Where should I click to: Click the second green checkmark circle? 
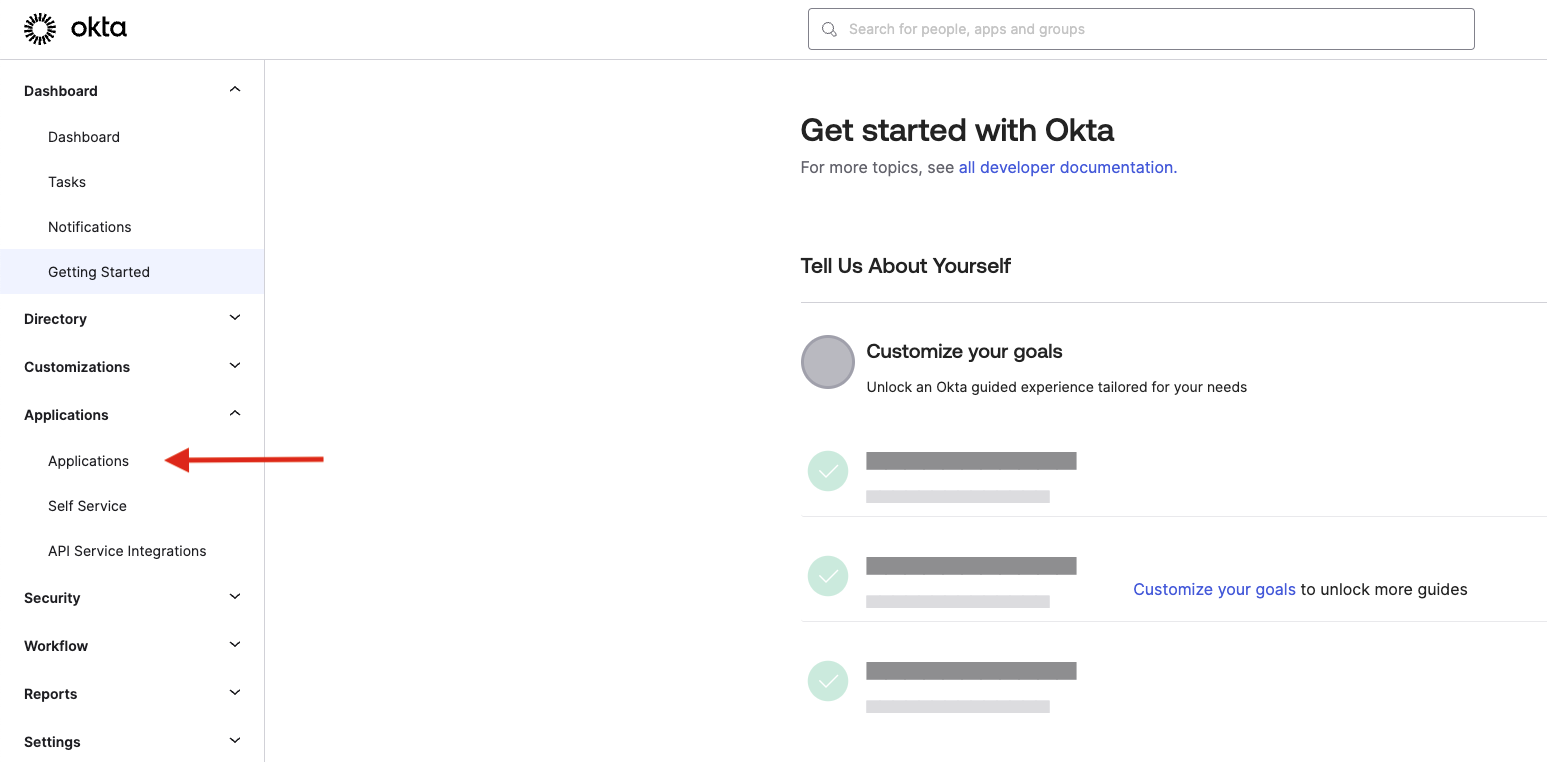tap(828, 576)
